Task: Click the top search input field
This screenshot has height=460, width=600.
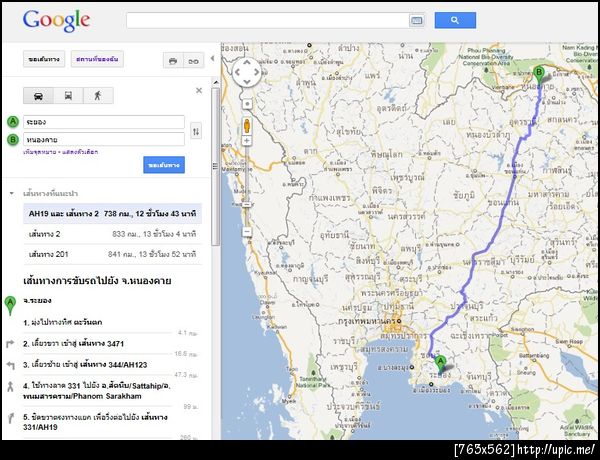Action: click(x=268, y=20)
